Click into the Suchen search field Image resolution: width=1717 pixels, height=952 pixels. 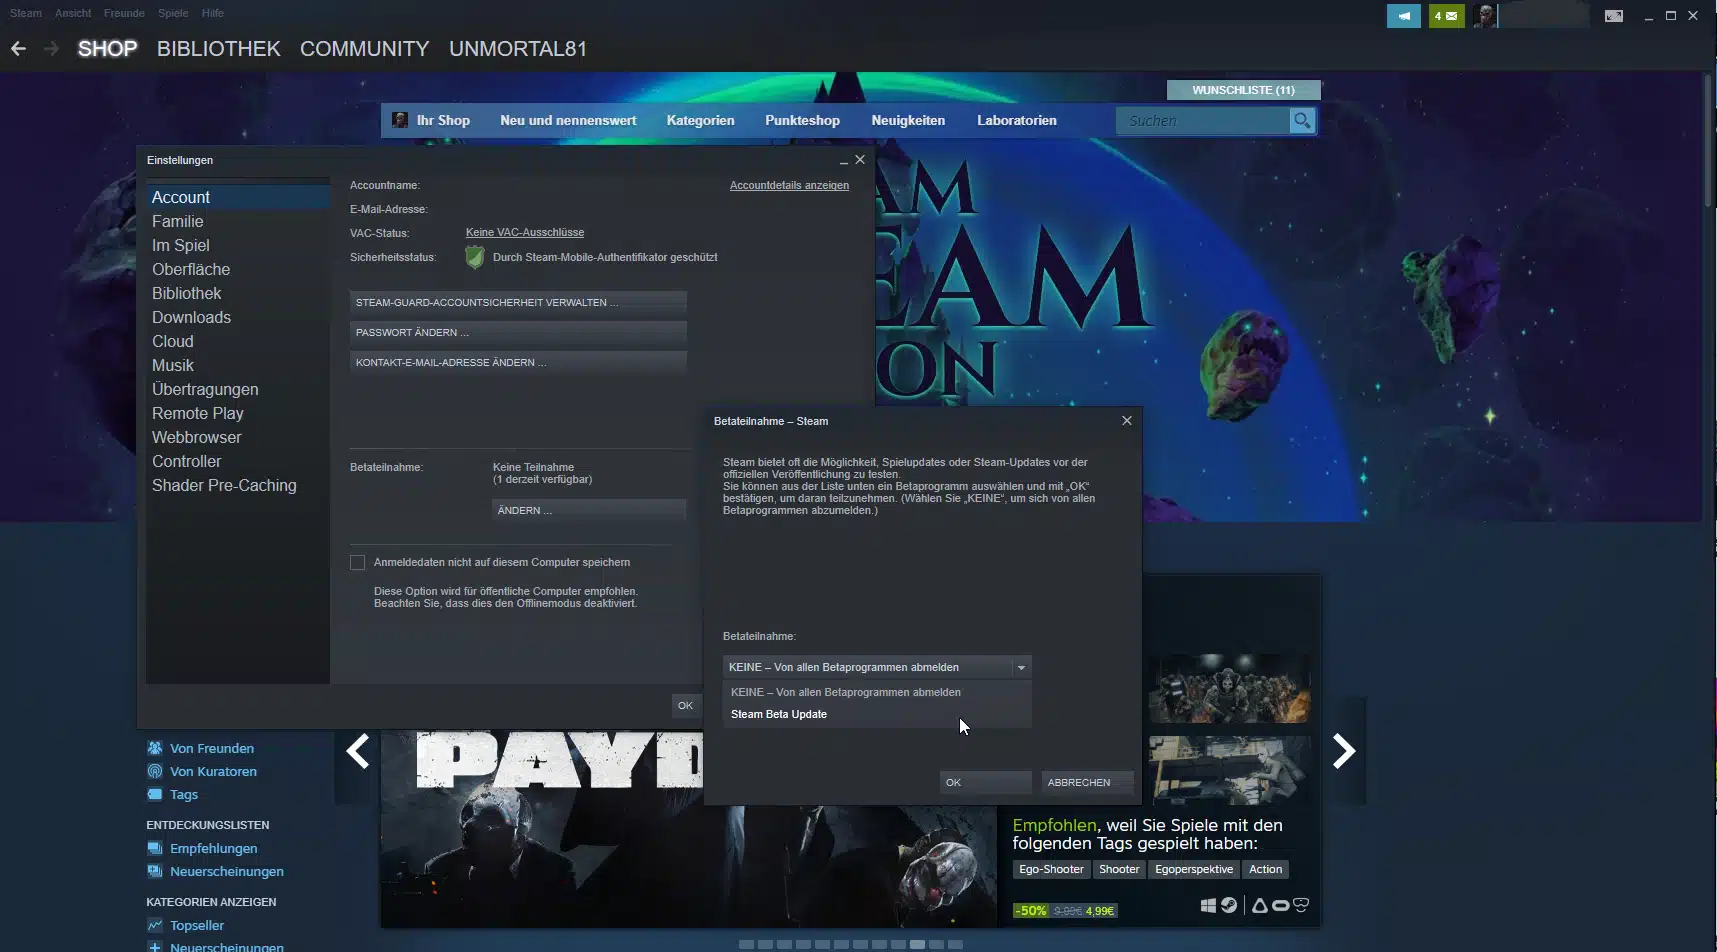click(x=1203, y=121)
